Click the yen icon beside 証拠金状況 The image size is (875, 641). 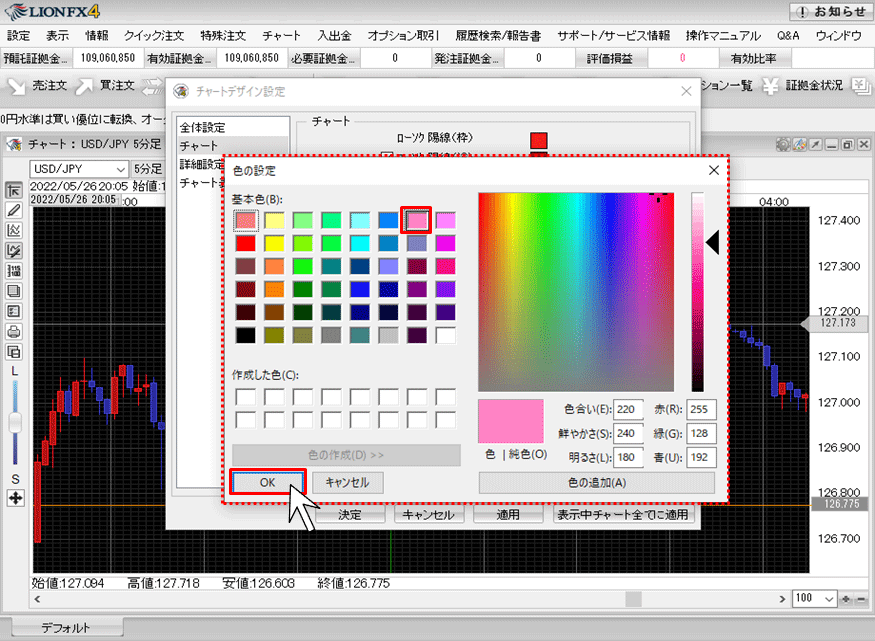click(771, 86)
